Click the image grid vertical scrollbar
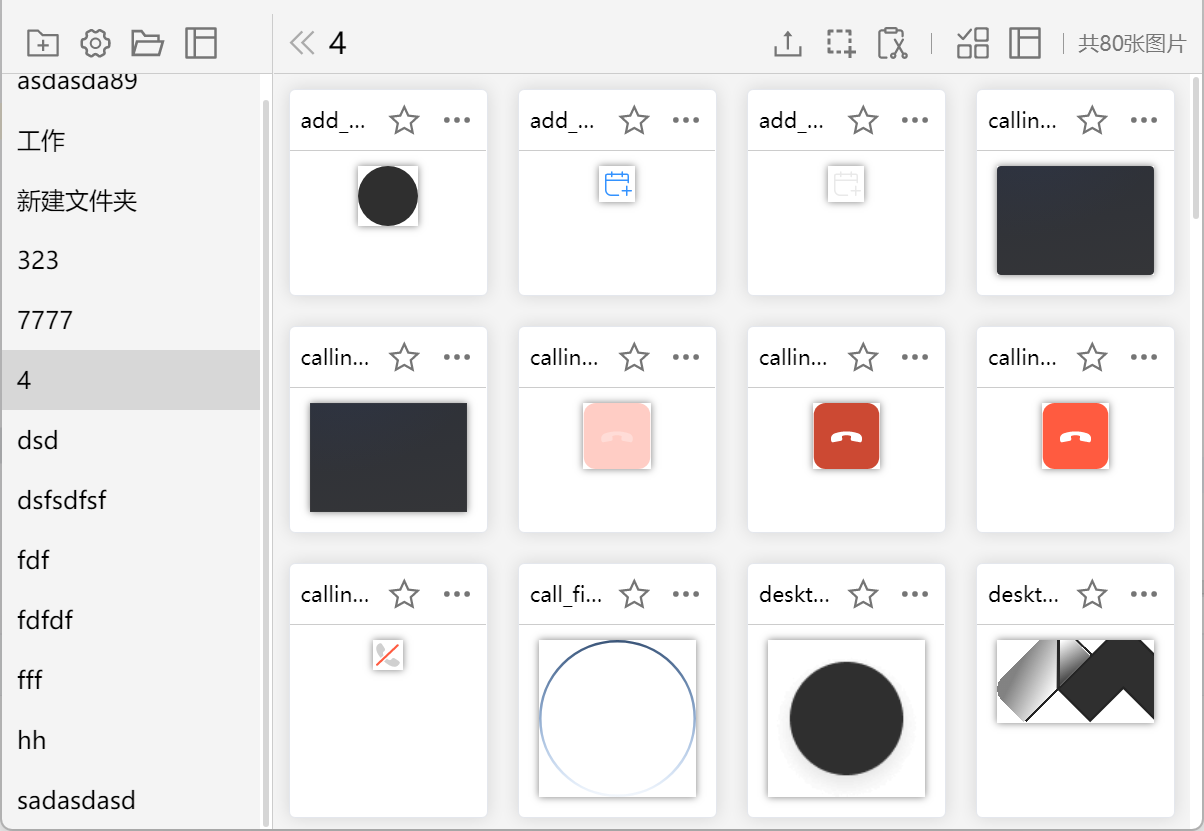The width and height of the screenshot is (1204, 831). [x=1197, y=146]
